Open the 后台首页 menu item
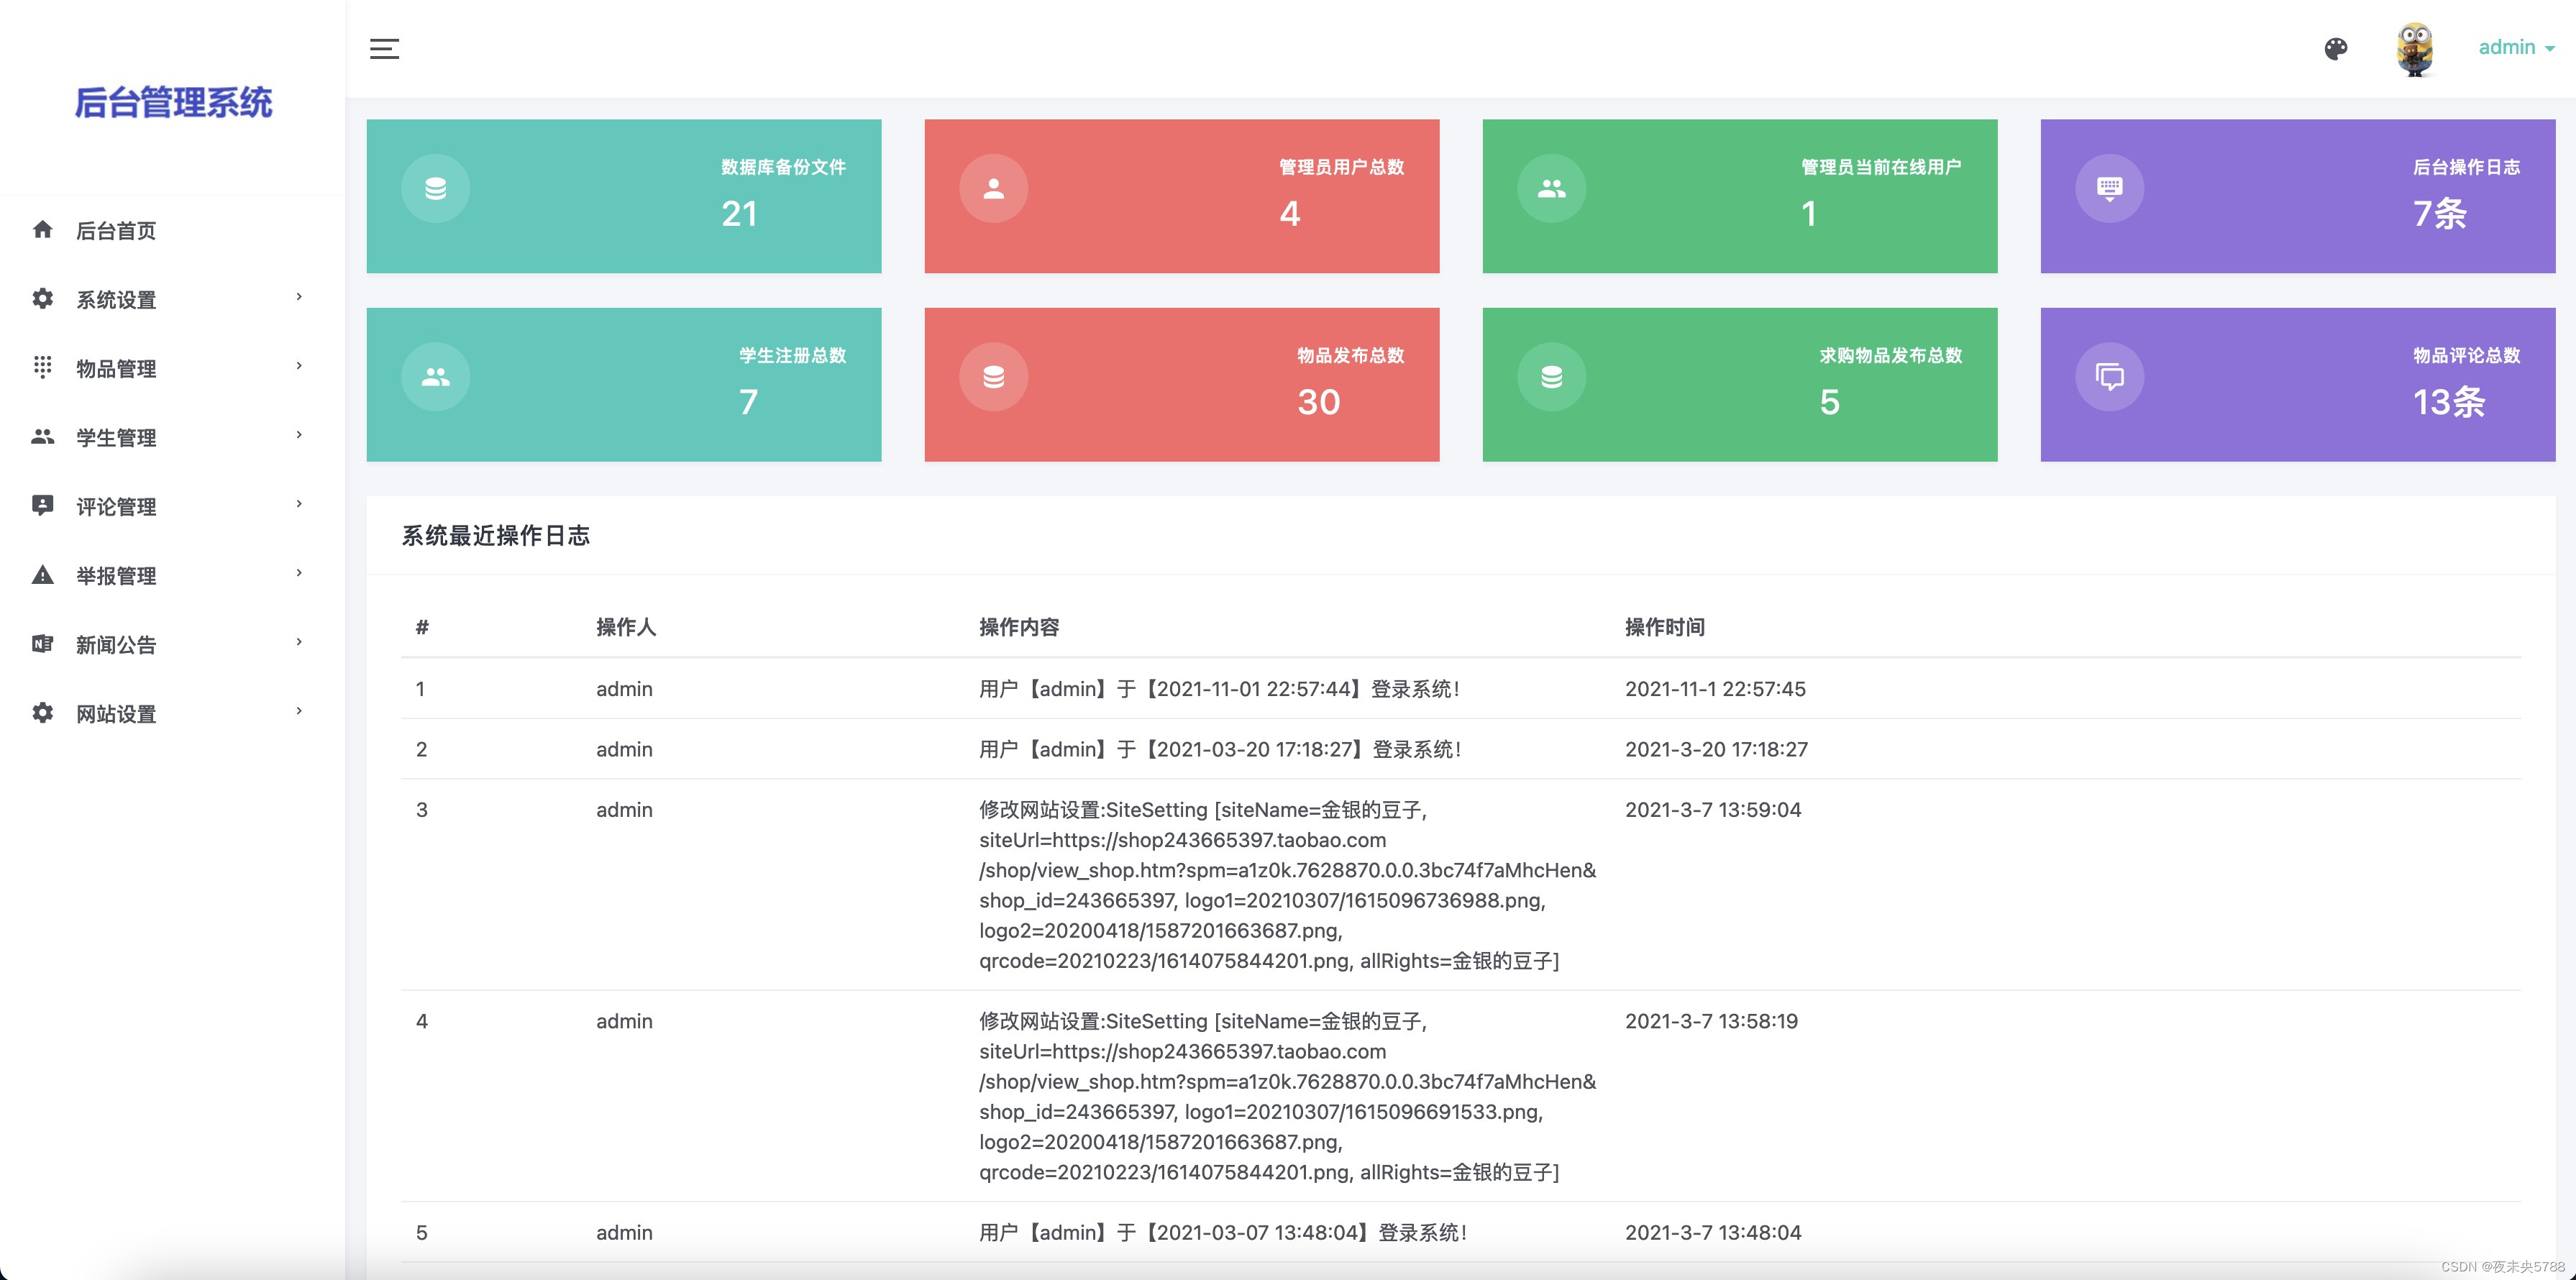Screen dimensions: 2576x1280 [116, 231]
